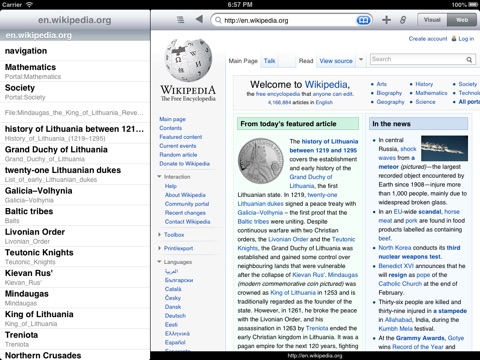Viewport: 480px width, 360px height.
Task: Add new page with plus icon
Action: (x=386, y=20)
